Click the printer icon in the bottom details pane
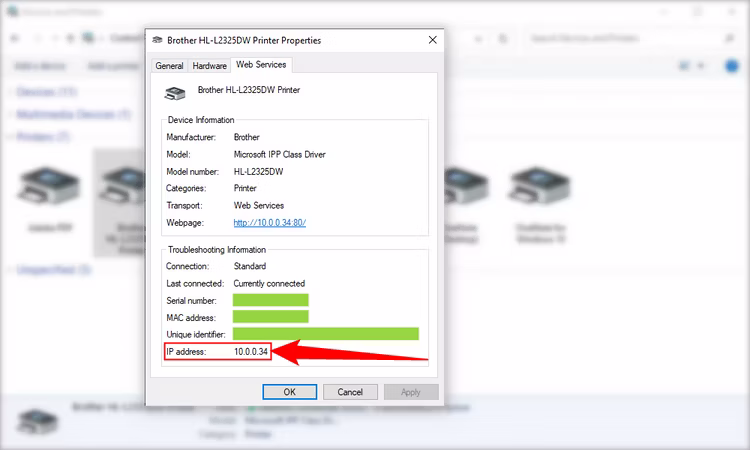This screenshot has width=750, height=450. [37, 422]
